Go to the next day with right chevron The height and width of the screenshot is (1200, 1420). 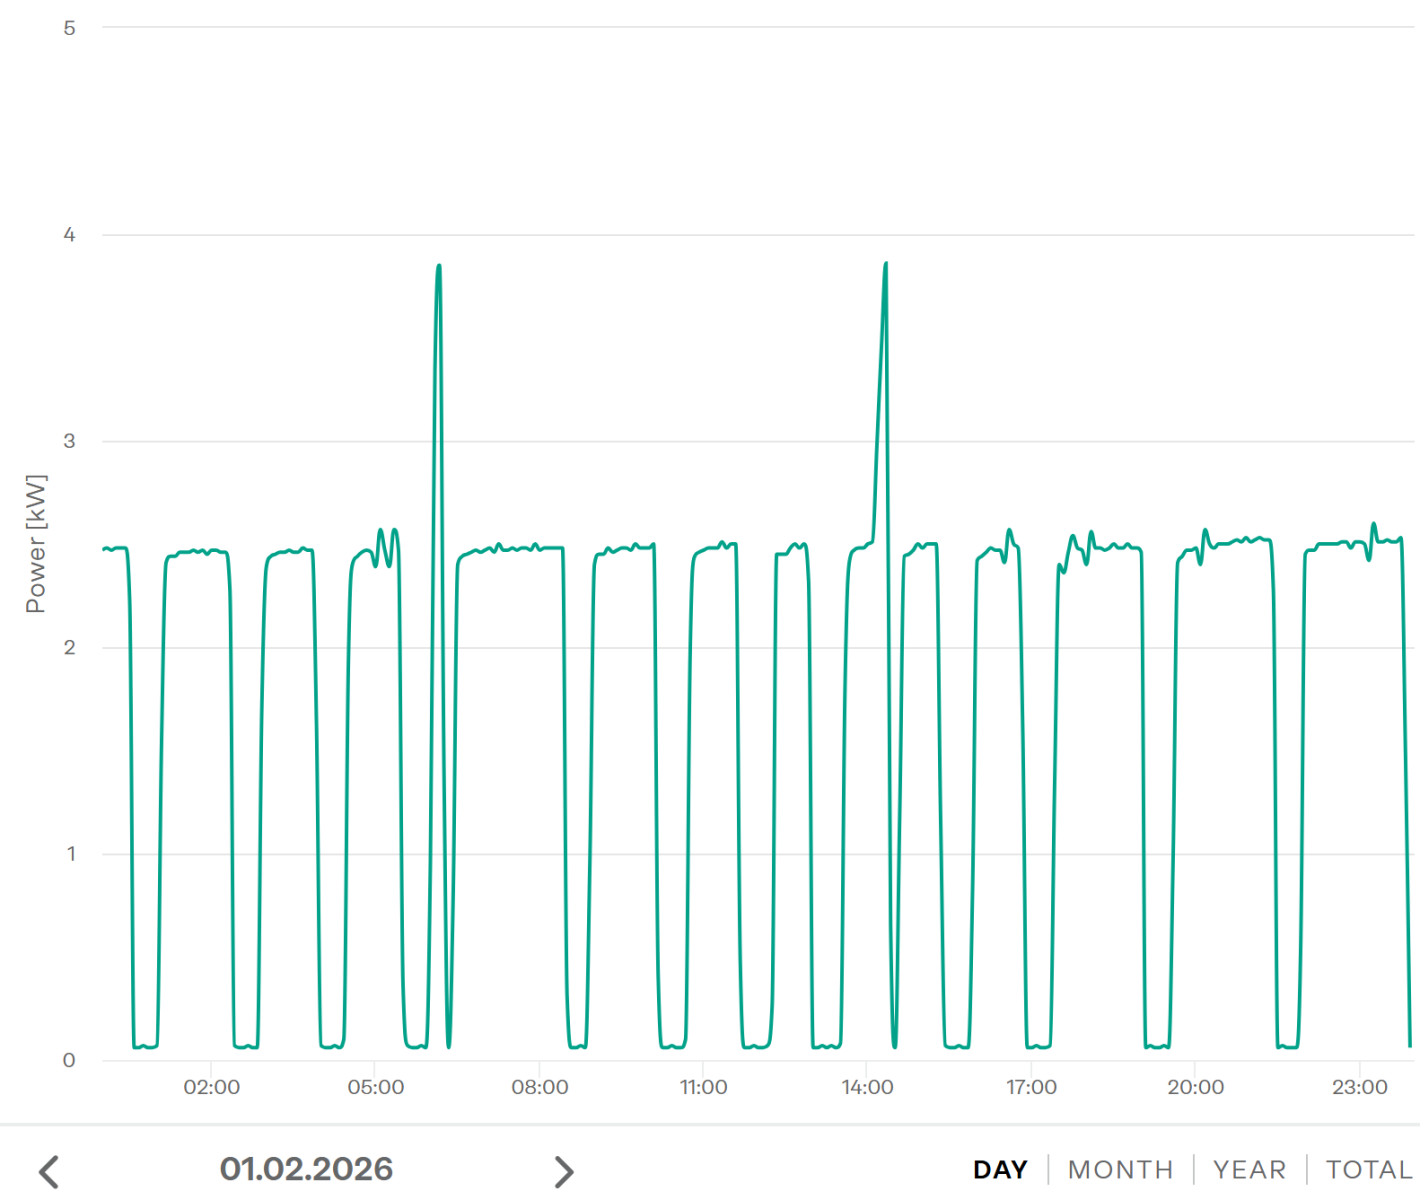[564, 1171]
